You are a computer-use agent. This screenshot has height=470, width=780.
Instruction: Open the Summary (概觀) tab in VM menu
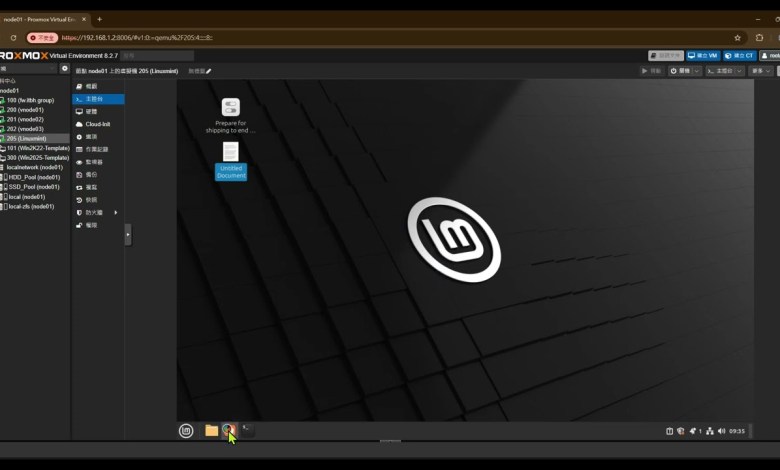(98, 87)
